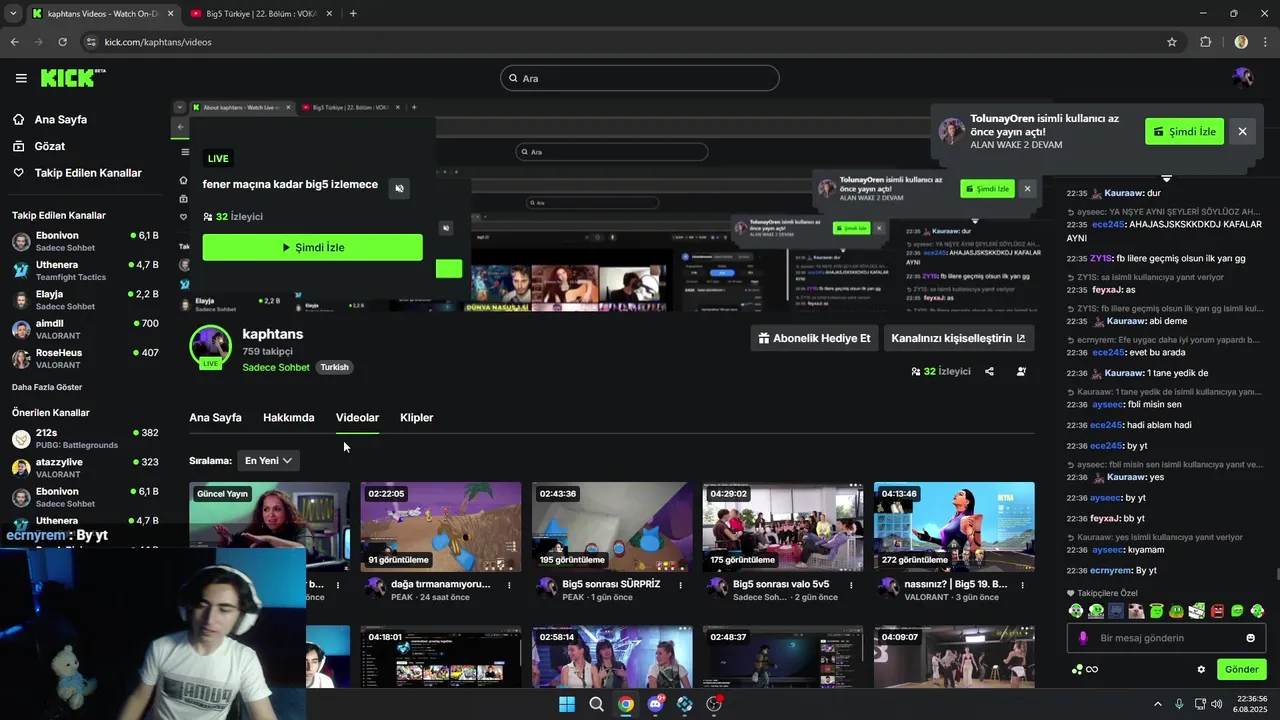Click kaphtans live avatar
This screenshot has width=1280, height=720.
210,347
